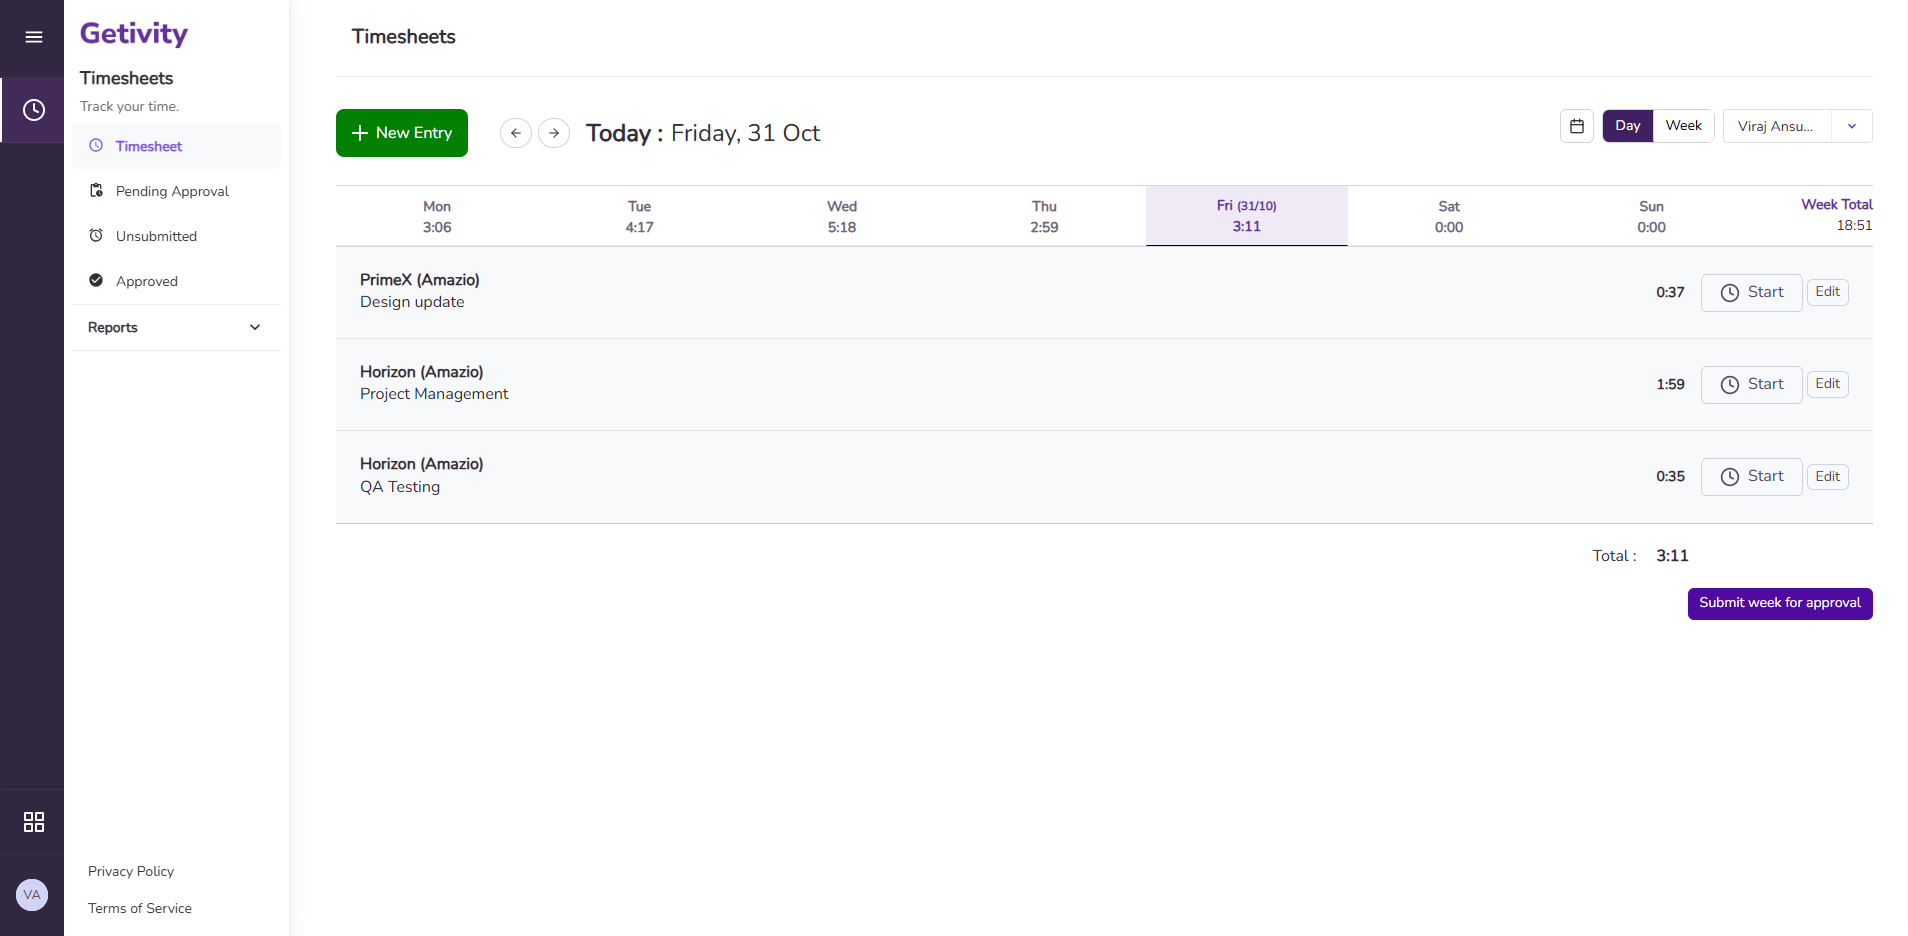
Task: Select the Tue 4:17 day column
Action: click(640, 216)
